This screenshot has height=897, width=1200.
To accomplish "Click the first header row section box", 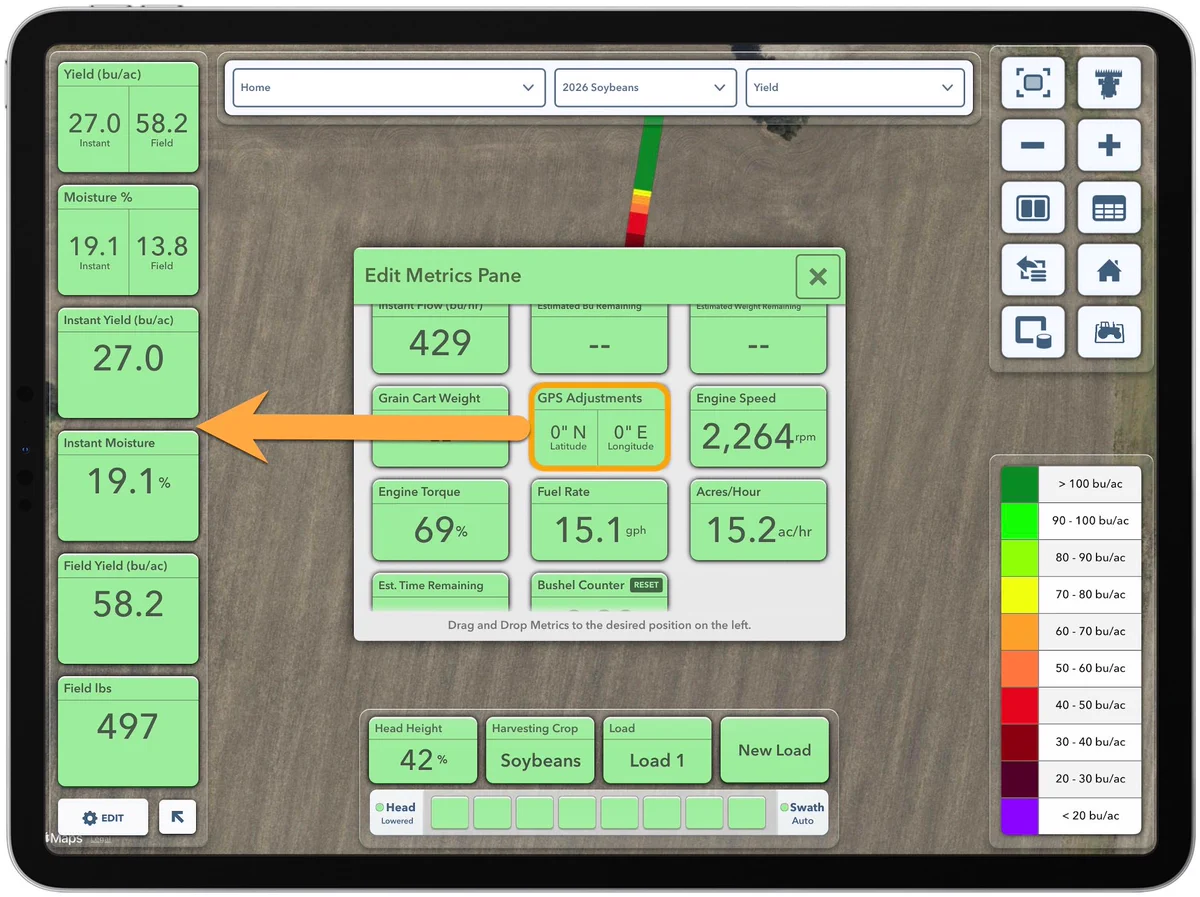I will tap(450, 813).
